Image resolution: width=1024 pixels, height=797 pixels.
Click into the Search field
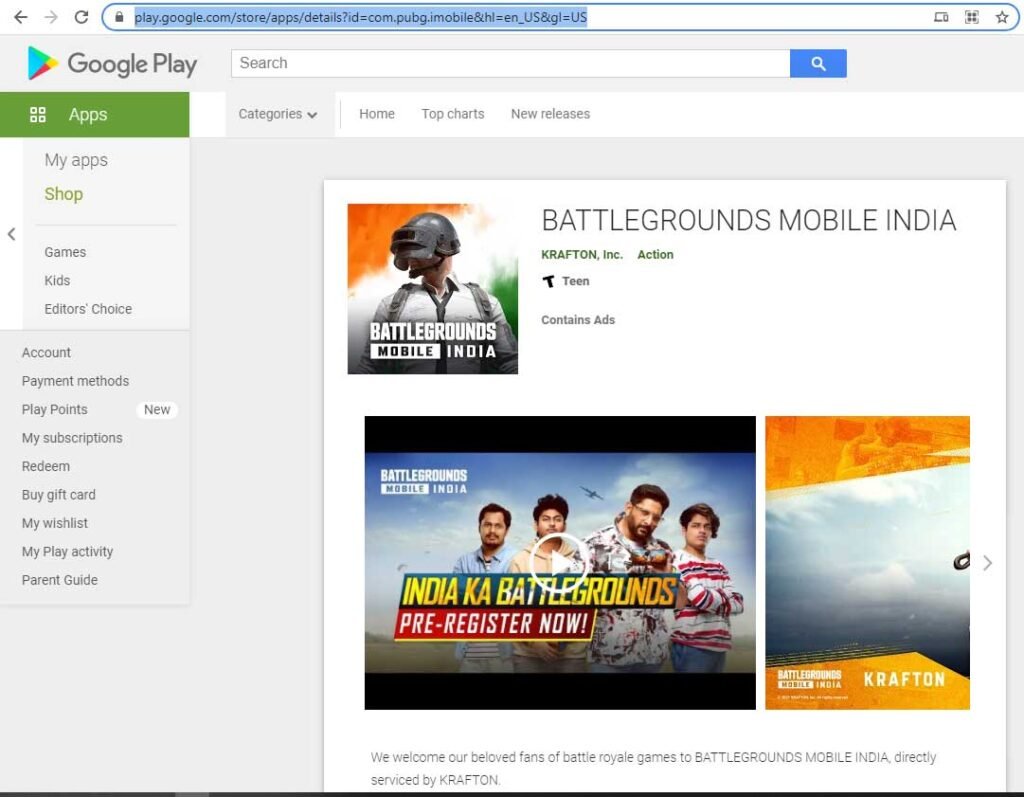click(x=511, y=63)
